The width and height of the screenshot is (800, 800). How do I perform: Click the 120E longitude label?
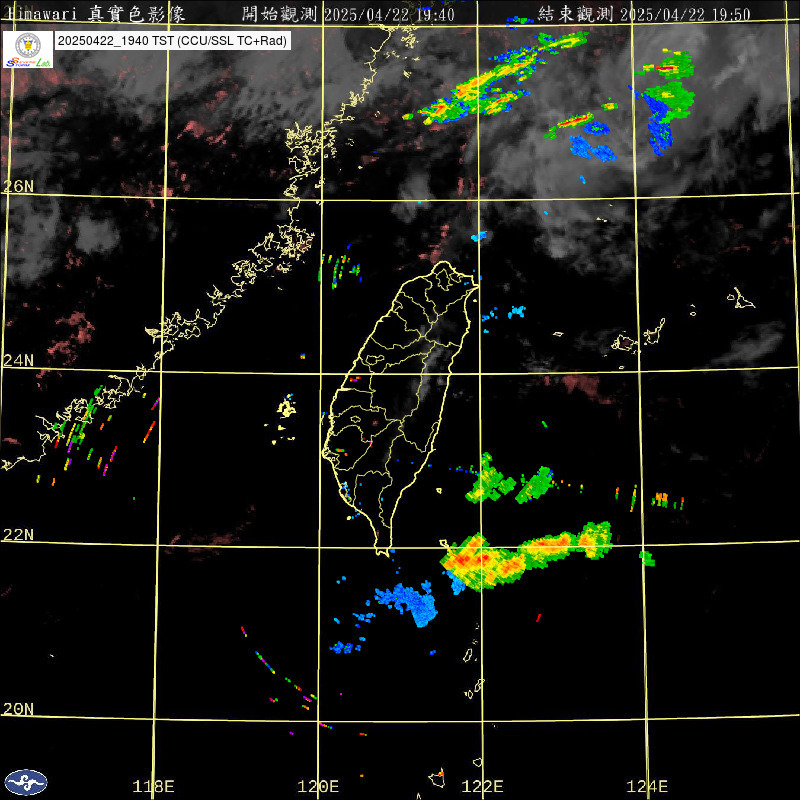(x=318, y=786)
